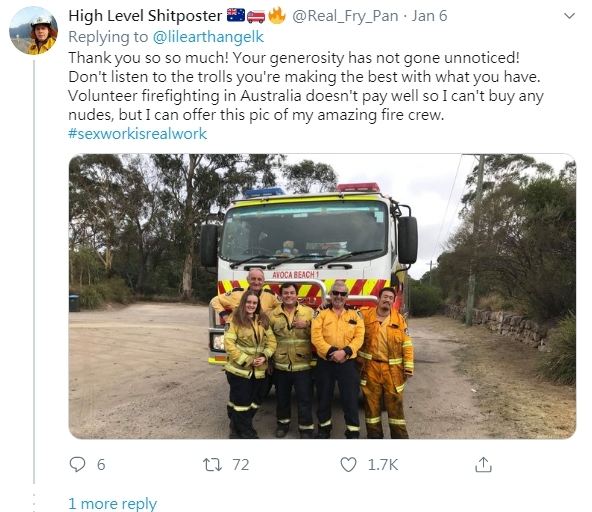Open the author's profile avatar picture
The image size is (592, 512).
click(x=33, y=31)
